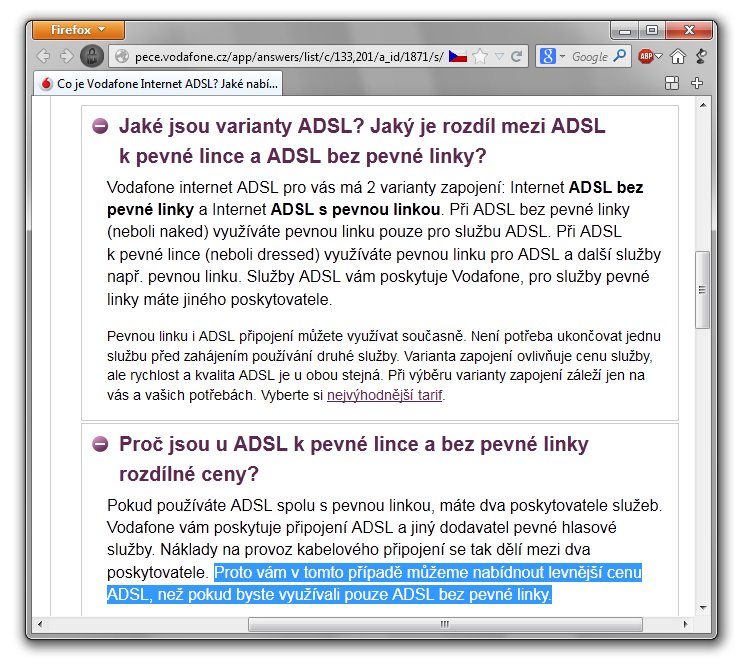This screenshot has width=747, height=668.
Task: Open the tab groups grid icon
Action: pyautogui.click(x=672, y=83)
